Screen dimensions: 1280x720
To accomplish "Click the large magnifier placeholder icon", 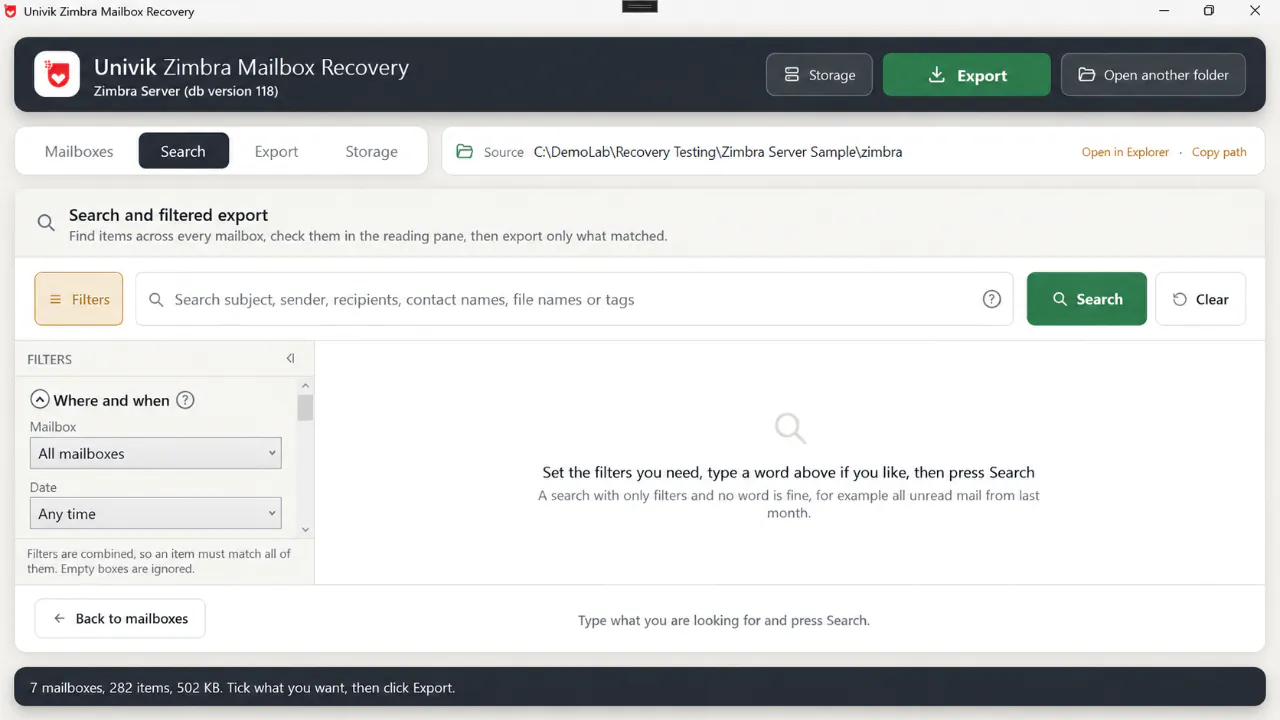I will pos(790,428).
